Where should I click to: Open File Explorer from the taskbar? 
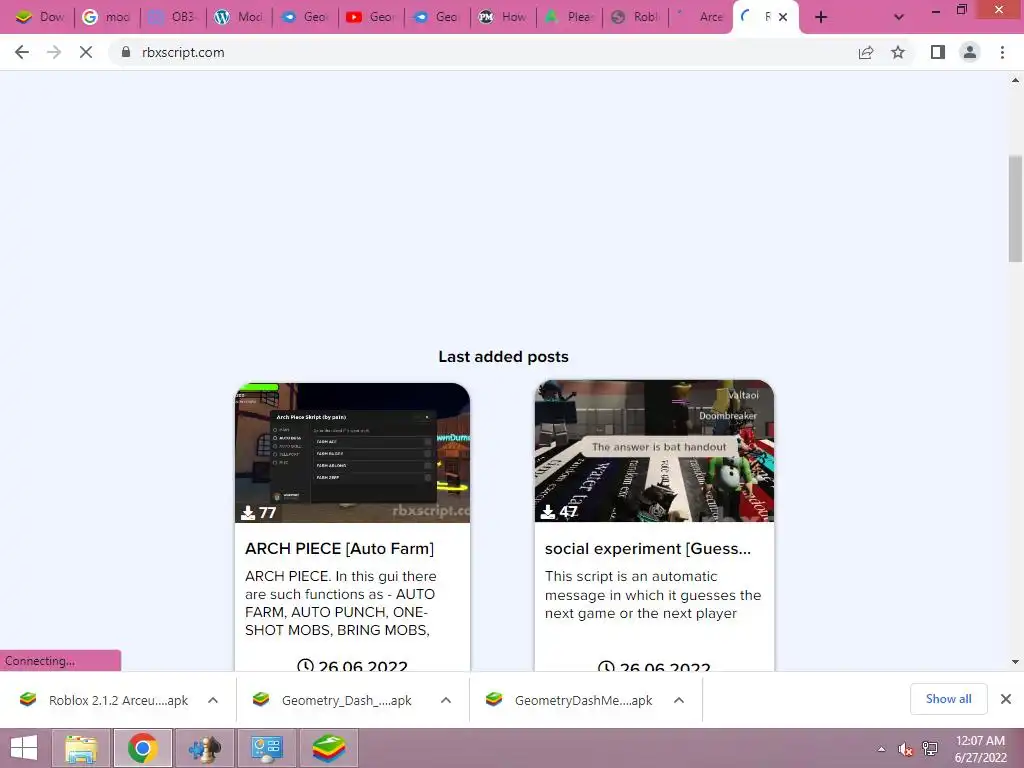(x=82, y=748)
